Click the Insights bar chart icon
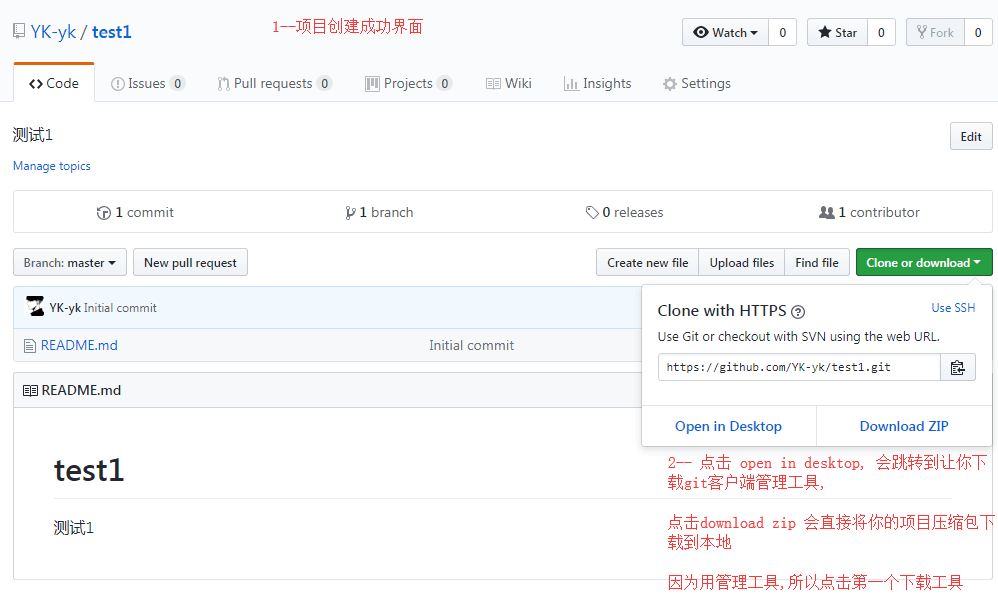 pyautogui.click(x=571, y=84)
